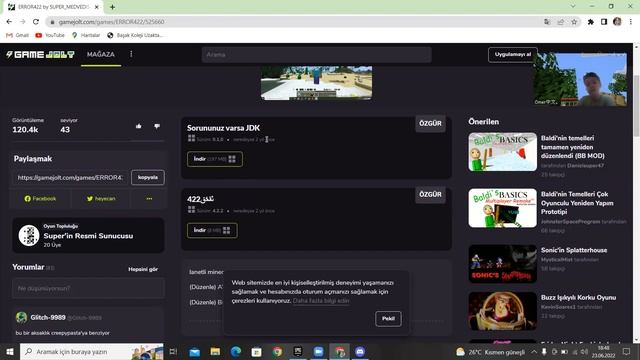The height and width of the screenshot is (360, 640).
Task: Open Mail app from taskbar
Action: point(195,351)
